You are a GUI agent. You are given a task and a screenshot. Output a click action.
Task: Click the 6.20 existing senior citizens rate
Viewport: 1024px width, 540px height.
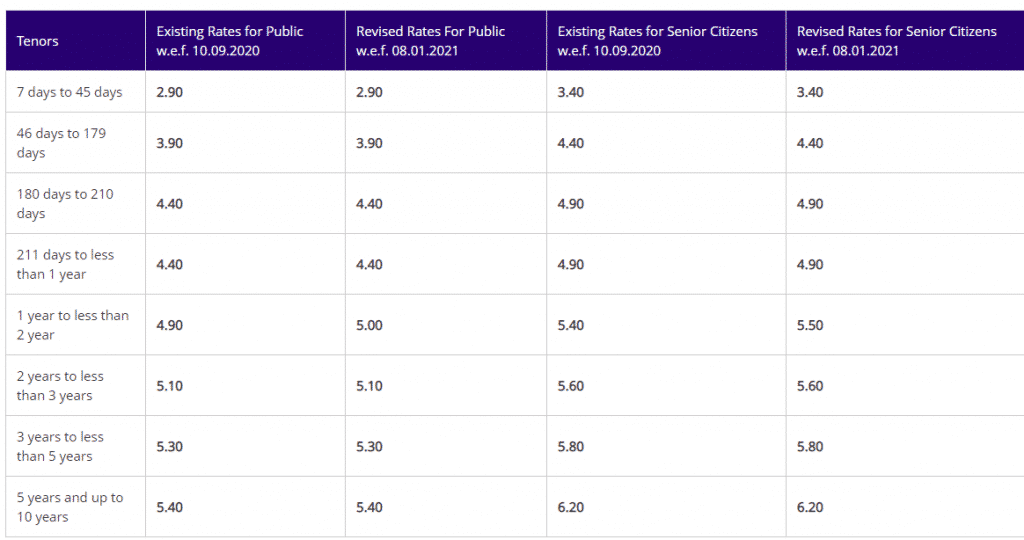pos(571,507)
